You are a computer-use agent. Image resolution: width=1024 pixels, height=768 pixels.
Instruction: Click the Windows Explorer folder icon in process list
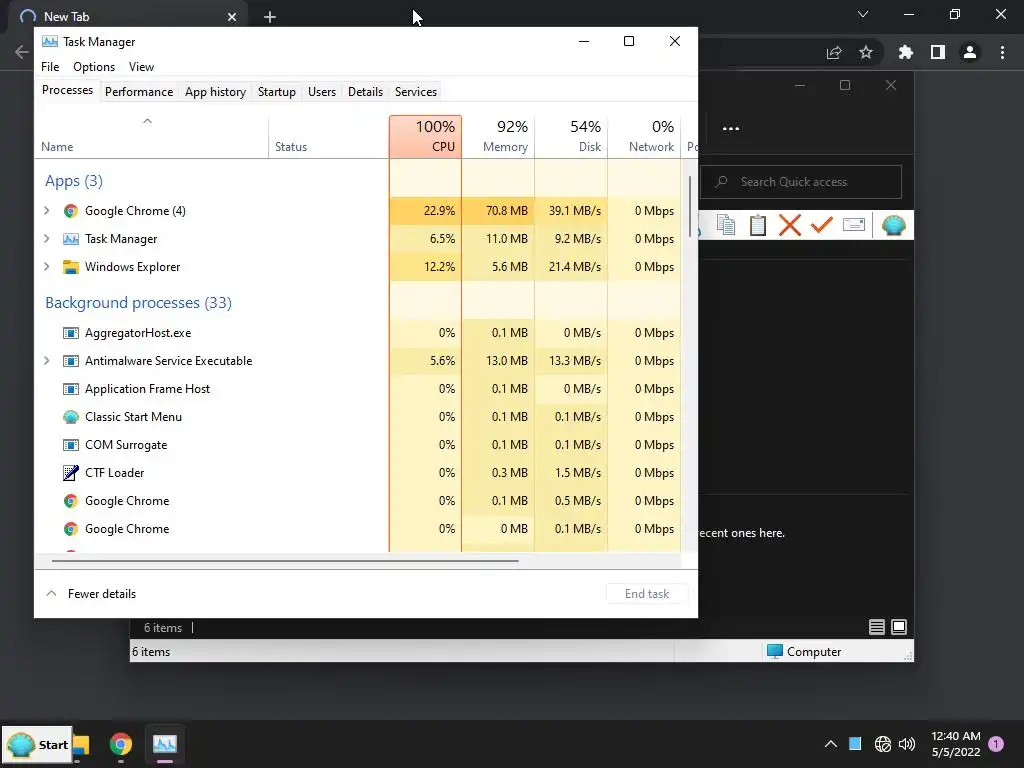71,267
